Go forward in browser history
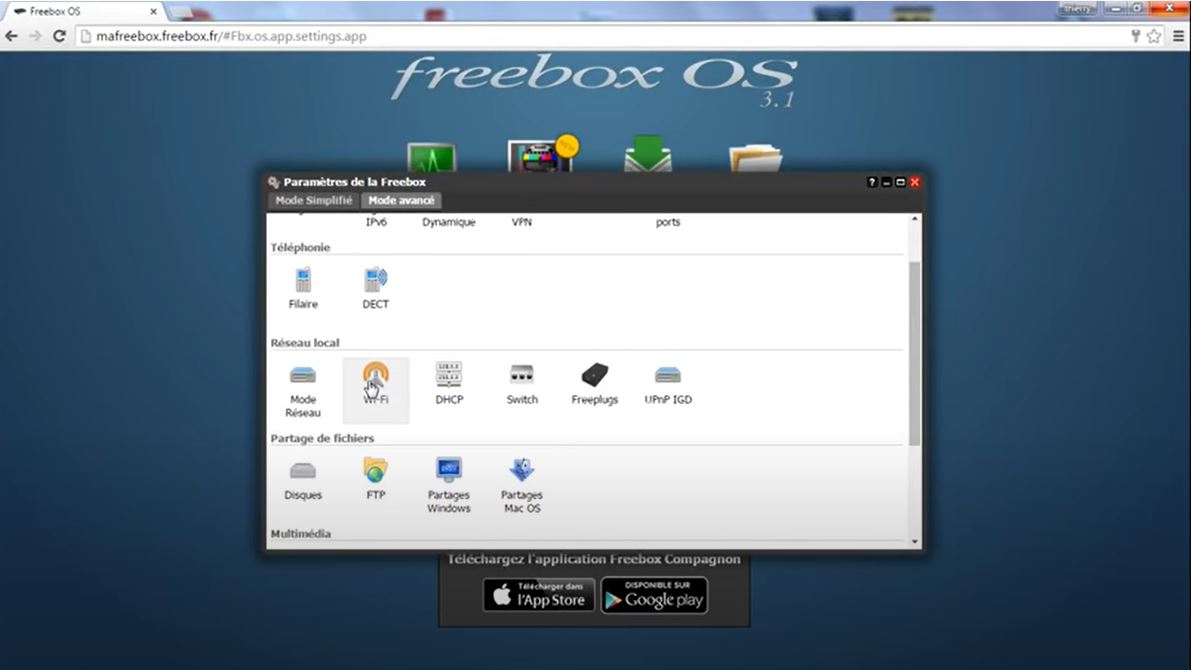 (35, 36)
